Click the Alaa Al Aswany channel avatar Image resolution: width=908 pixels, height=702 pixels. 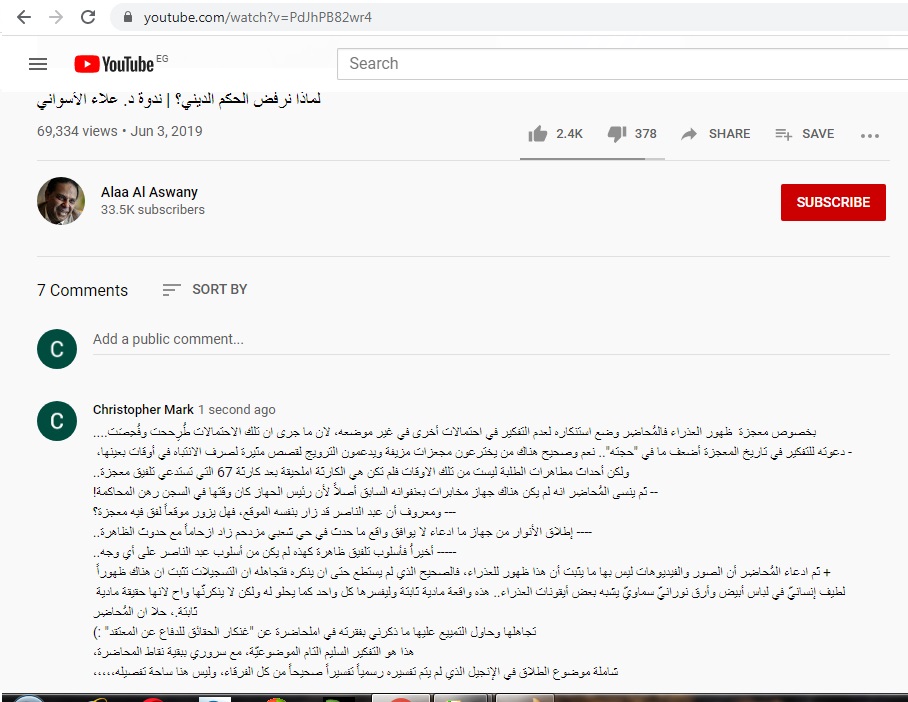pyautogui.click(x=61, y=200)
